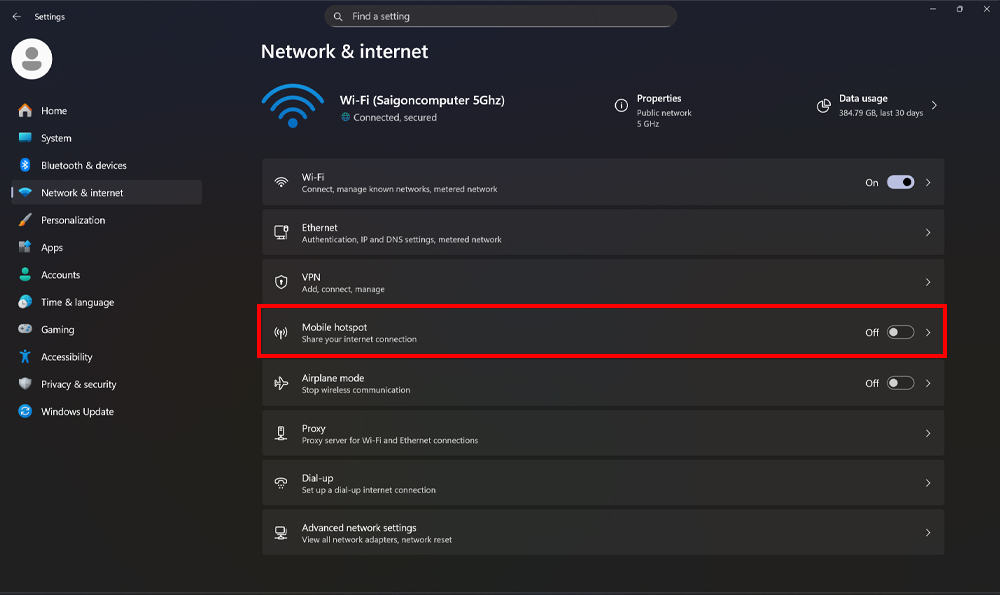Enable the Mobile hotspot toggle
This screenshot has width=1000, height=595.
click(899, 332)
